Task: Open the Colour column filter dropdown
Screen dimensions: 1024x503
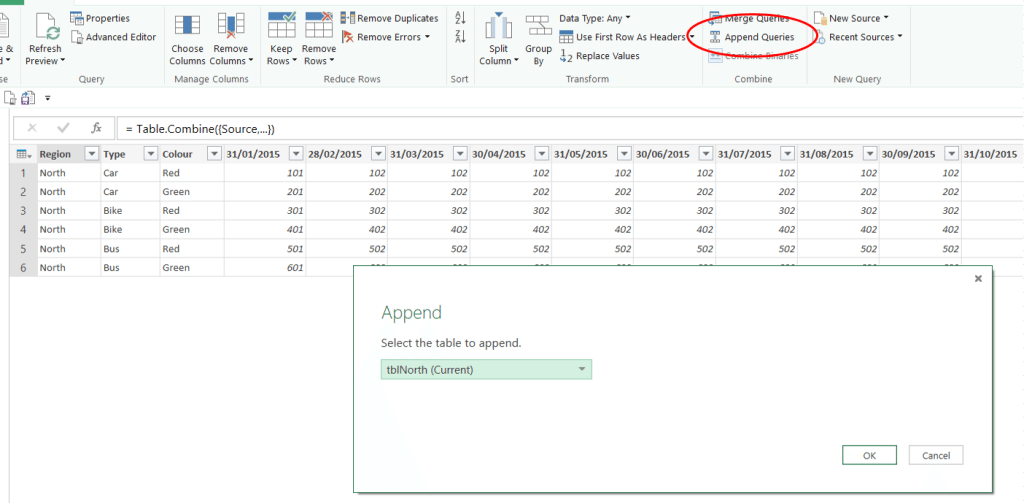Action: [214, 154]
